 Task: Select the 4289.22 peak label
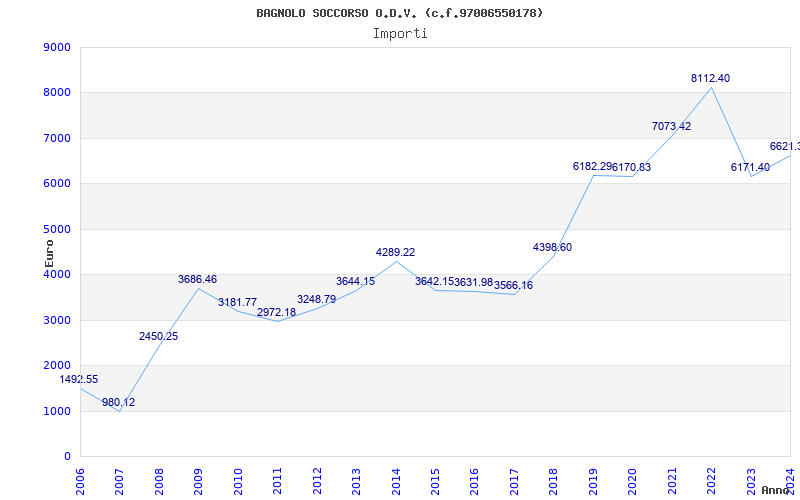coord(395,253)
